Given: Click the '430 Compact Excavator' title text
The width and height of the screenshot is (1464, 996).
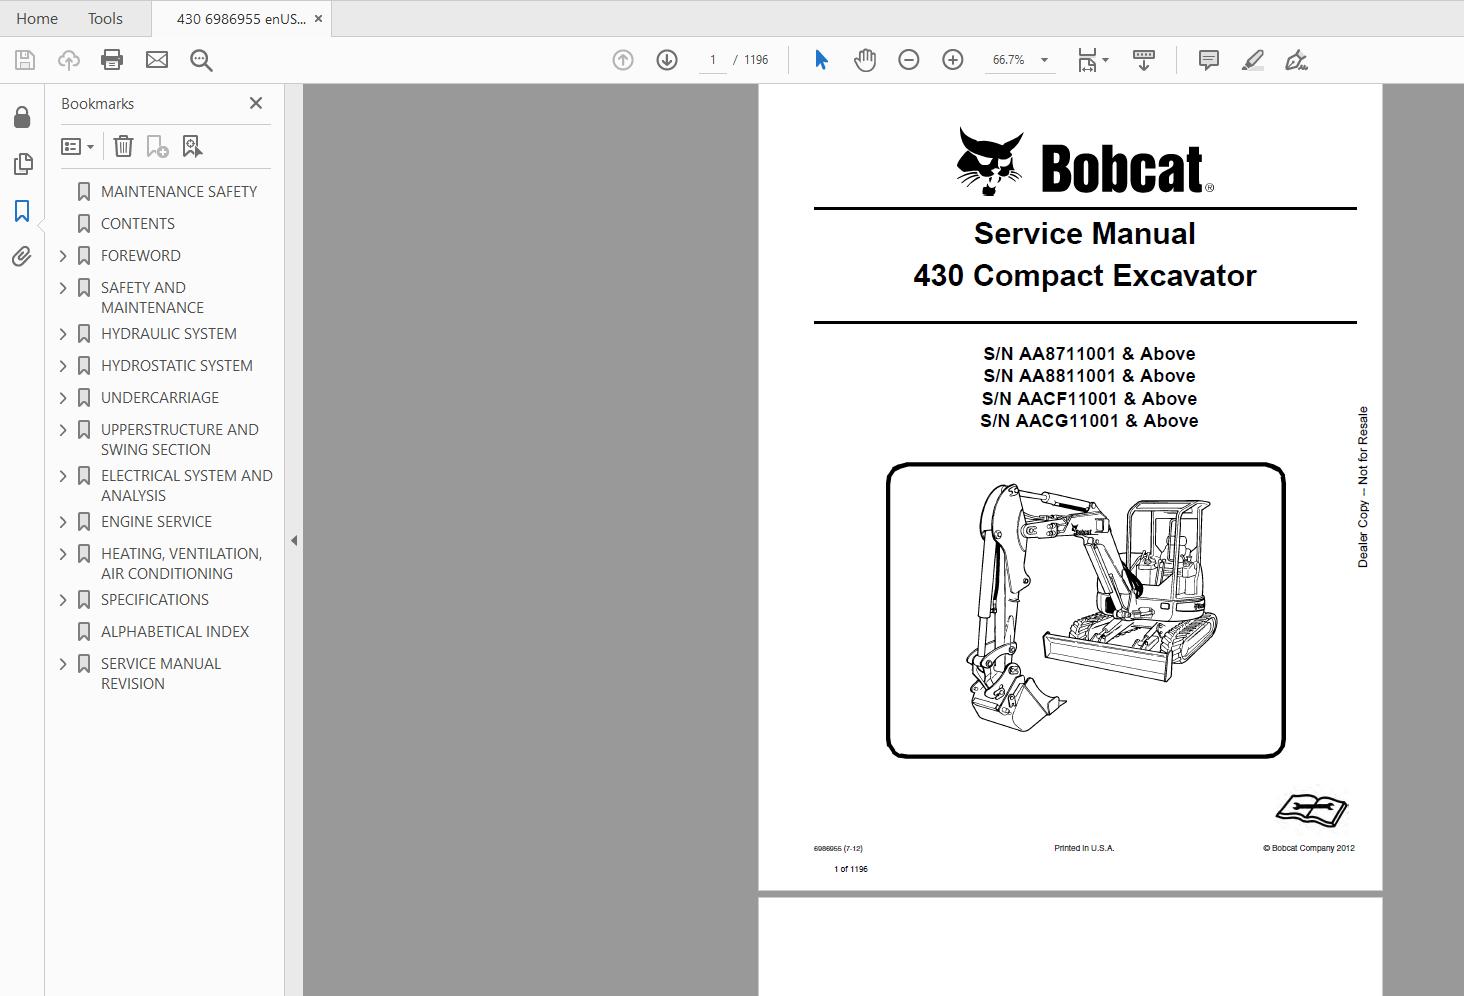Looking at the screenshot, I should pos(1085,276).
